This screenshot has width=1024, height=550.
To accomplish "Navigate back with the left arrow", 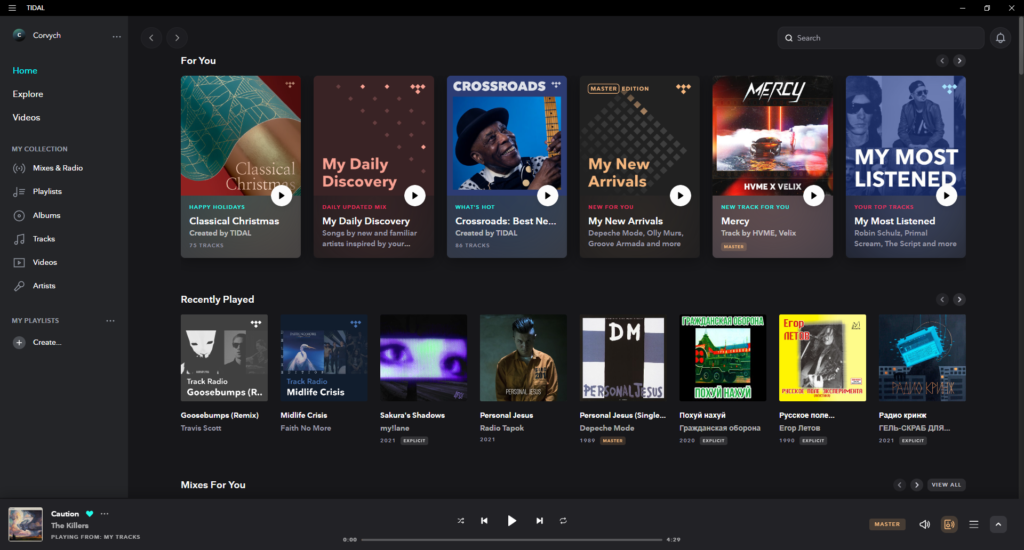I will pyautogui.click(x=151, y=38).
